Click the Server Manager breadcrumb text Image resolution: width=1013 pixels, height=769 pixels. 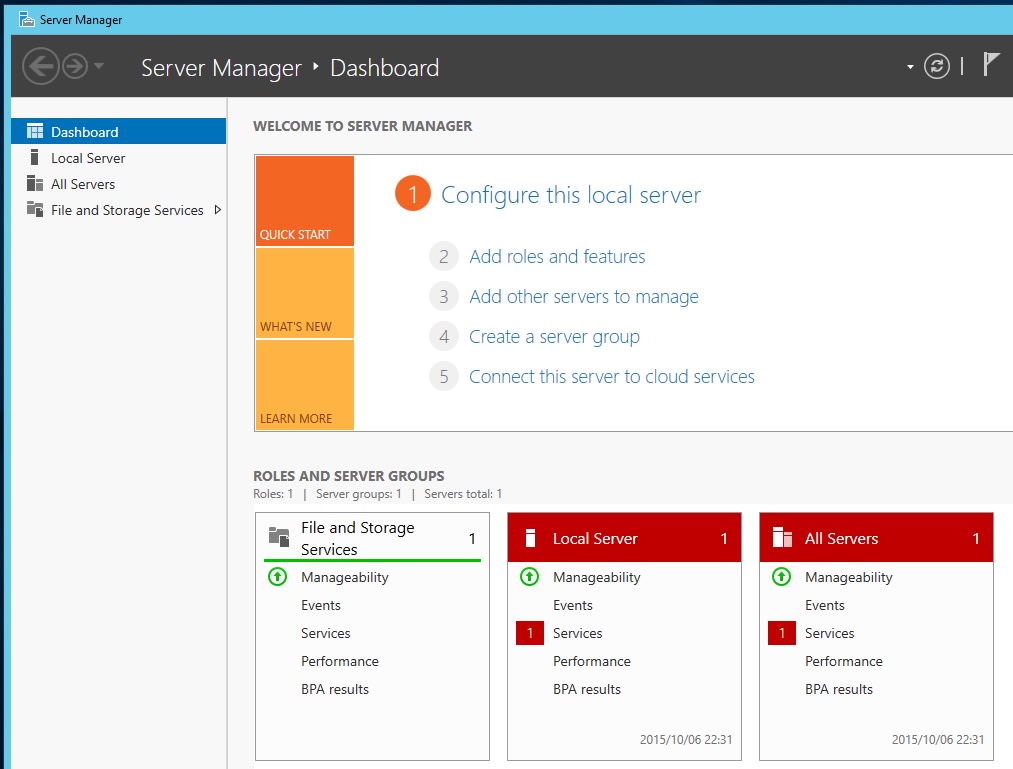pos(221,68)
